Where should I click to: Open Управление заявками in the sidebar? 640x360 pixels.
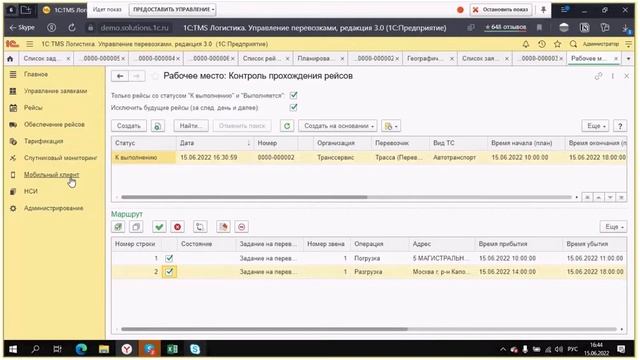[55, 91]
